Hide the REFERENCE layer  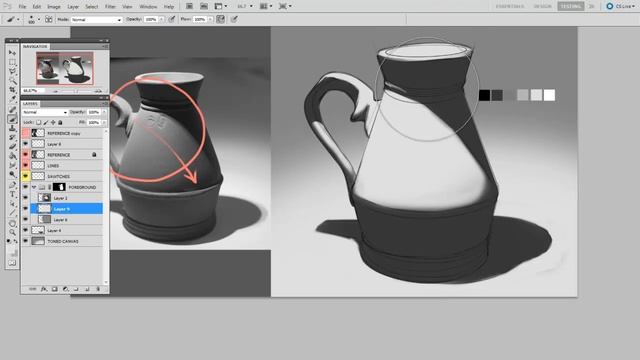tap(26, 155)
